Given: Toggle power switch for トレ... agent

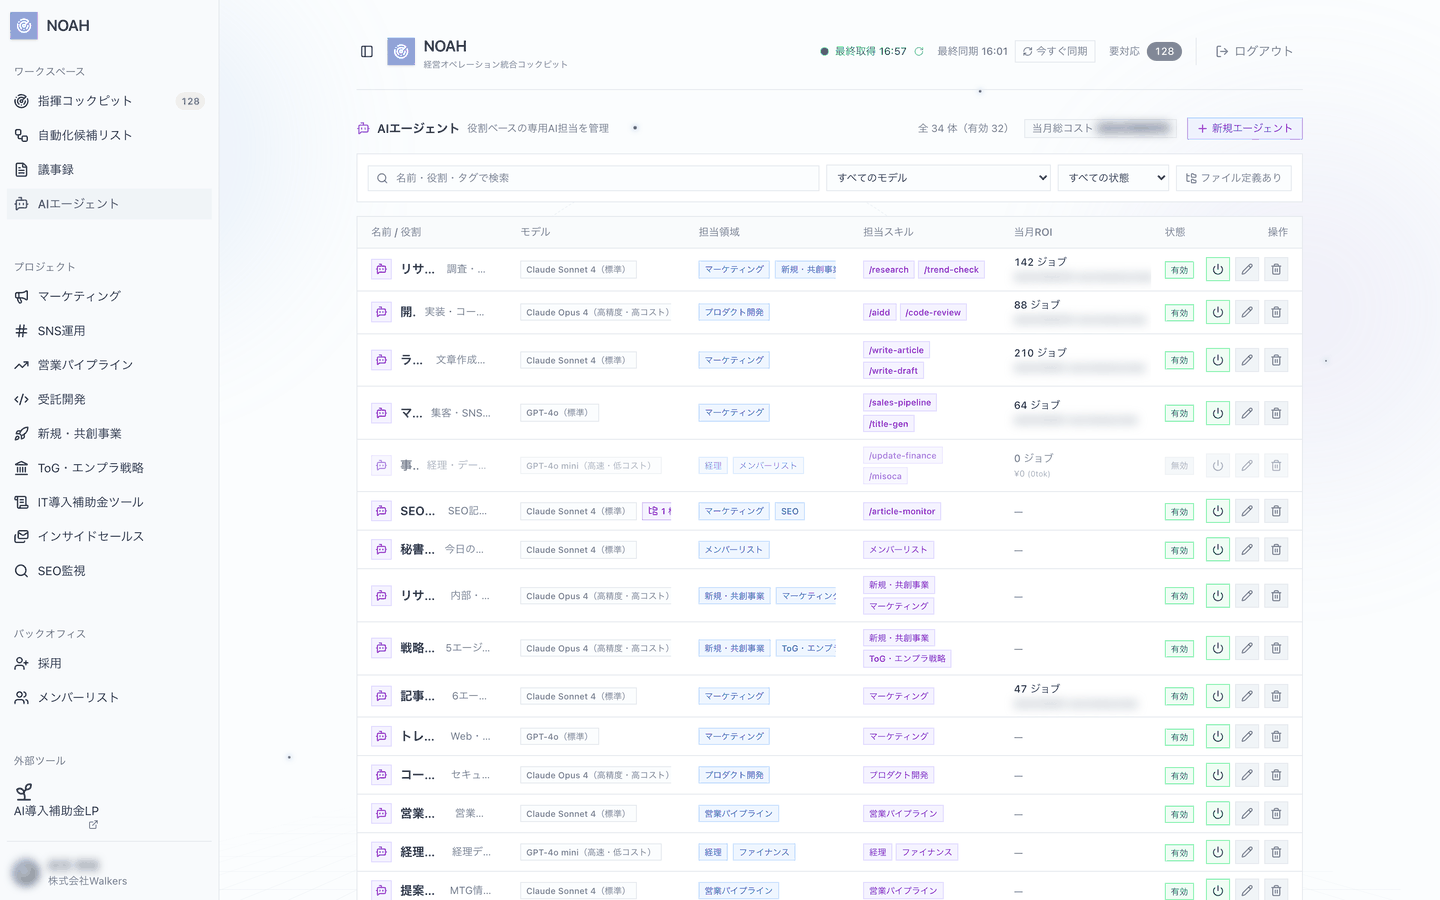Looking at the screenshot, I should pos(1217,736).
